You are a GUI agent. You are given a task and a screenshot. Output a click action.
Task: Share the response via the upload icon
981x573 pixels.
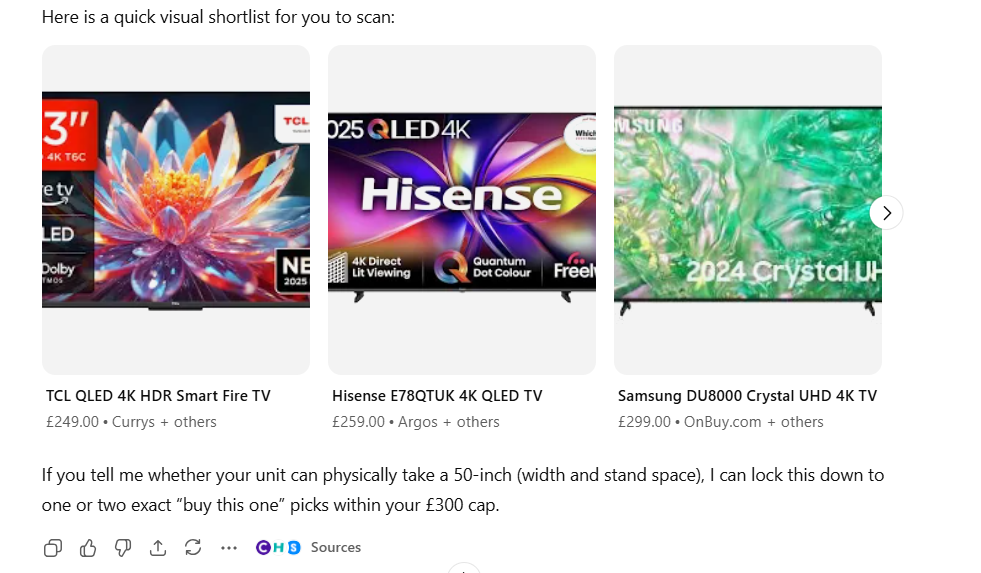(158, 548)
